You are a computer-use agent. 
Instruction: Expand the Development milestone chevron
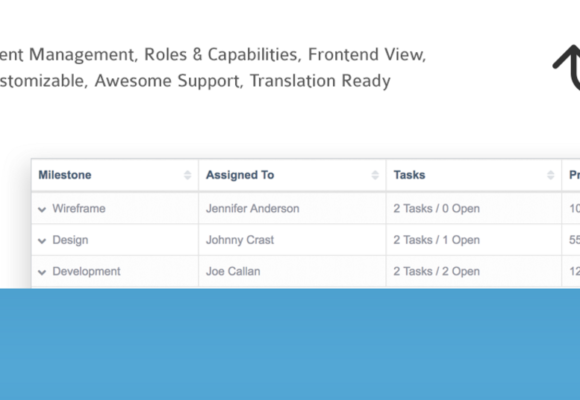(x=42, y=272)
